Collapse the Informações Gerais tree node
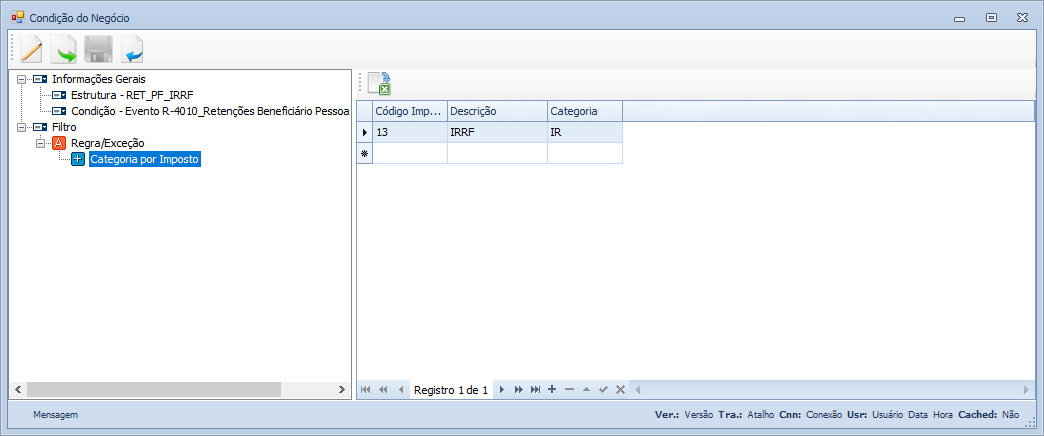1044x436 pixels. click(22, 78)
